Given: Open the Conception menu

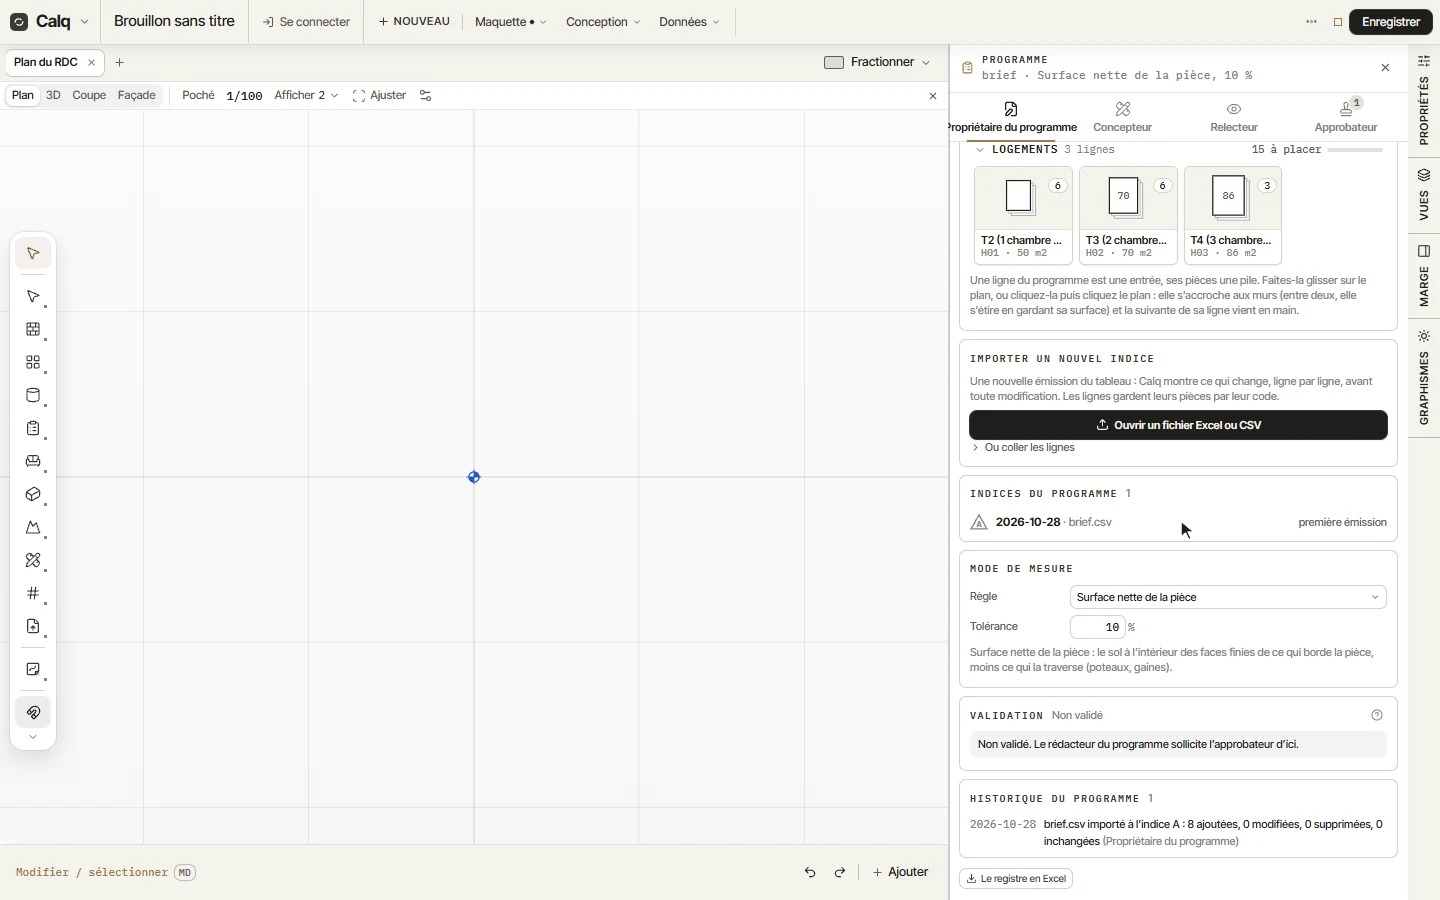Looking at the screenshot, I should (x=602, y=22).
